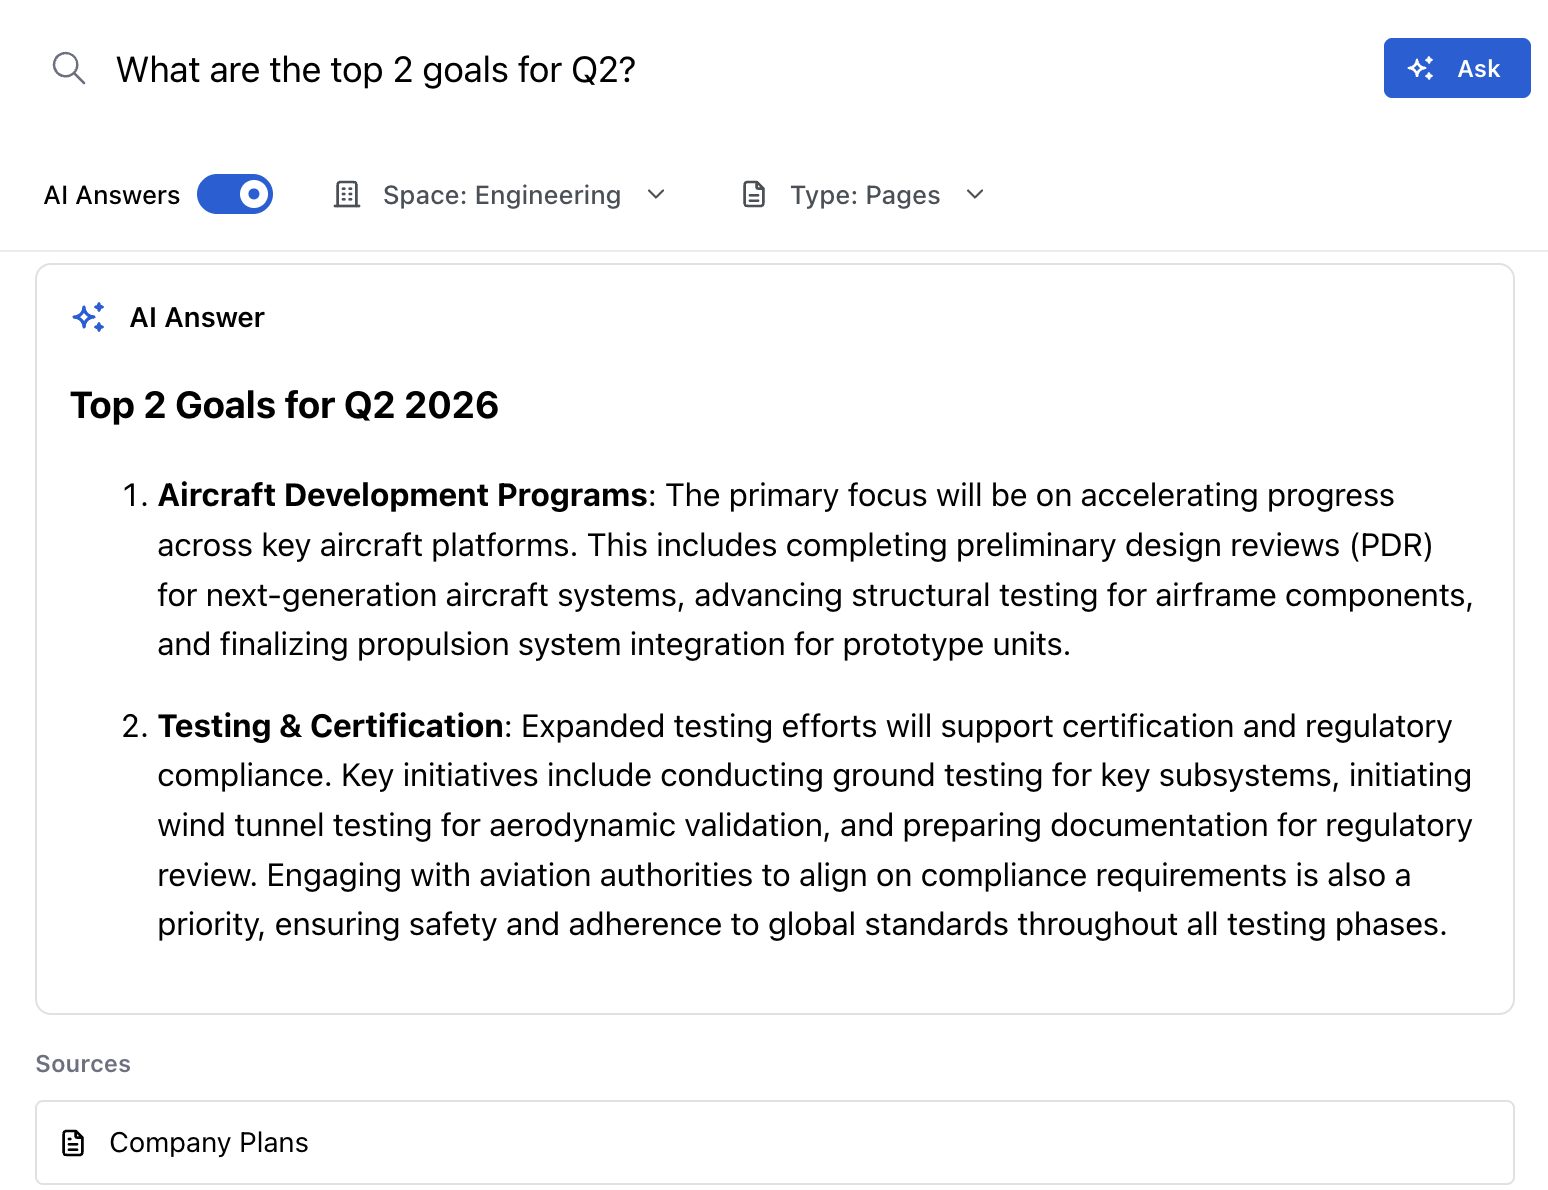This screenshot has width=1548, height=1190.
Task: Click the AI Answers toggle label
Action: pyautogui.click(x=112, y=195)
